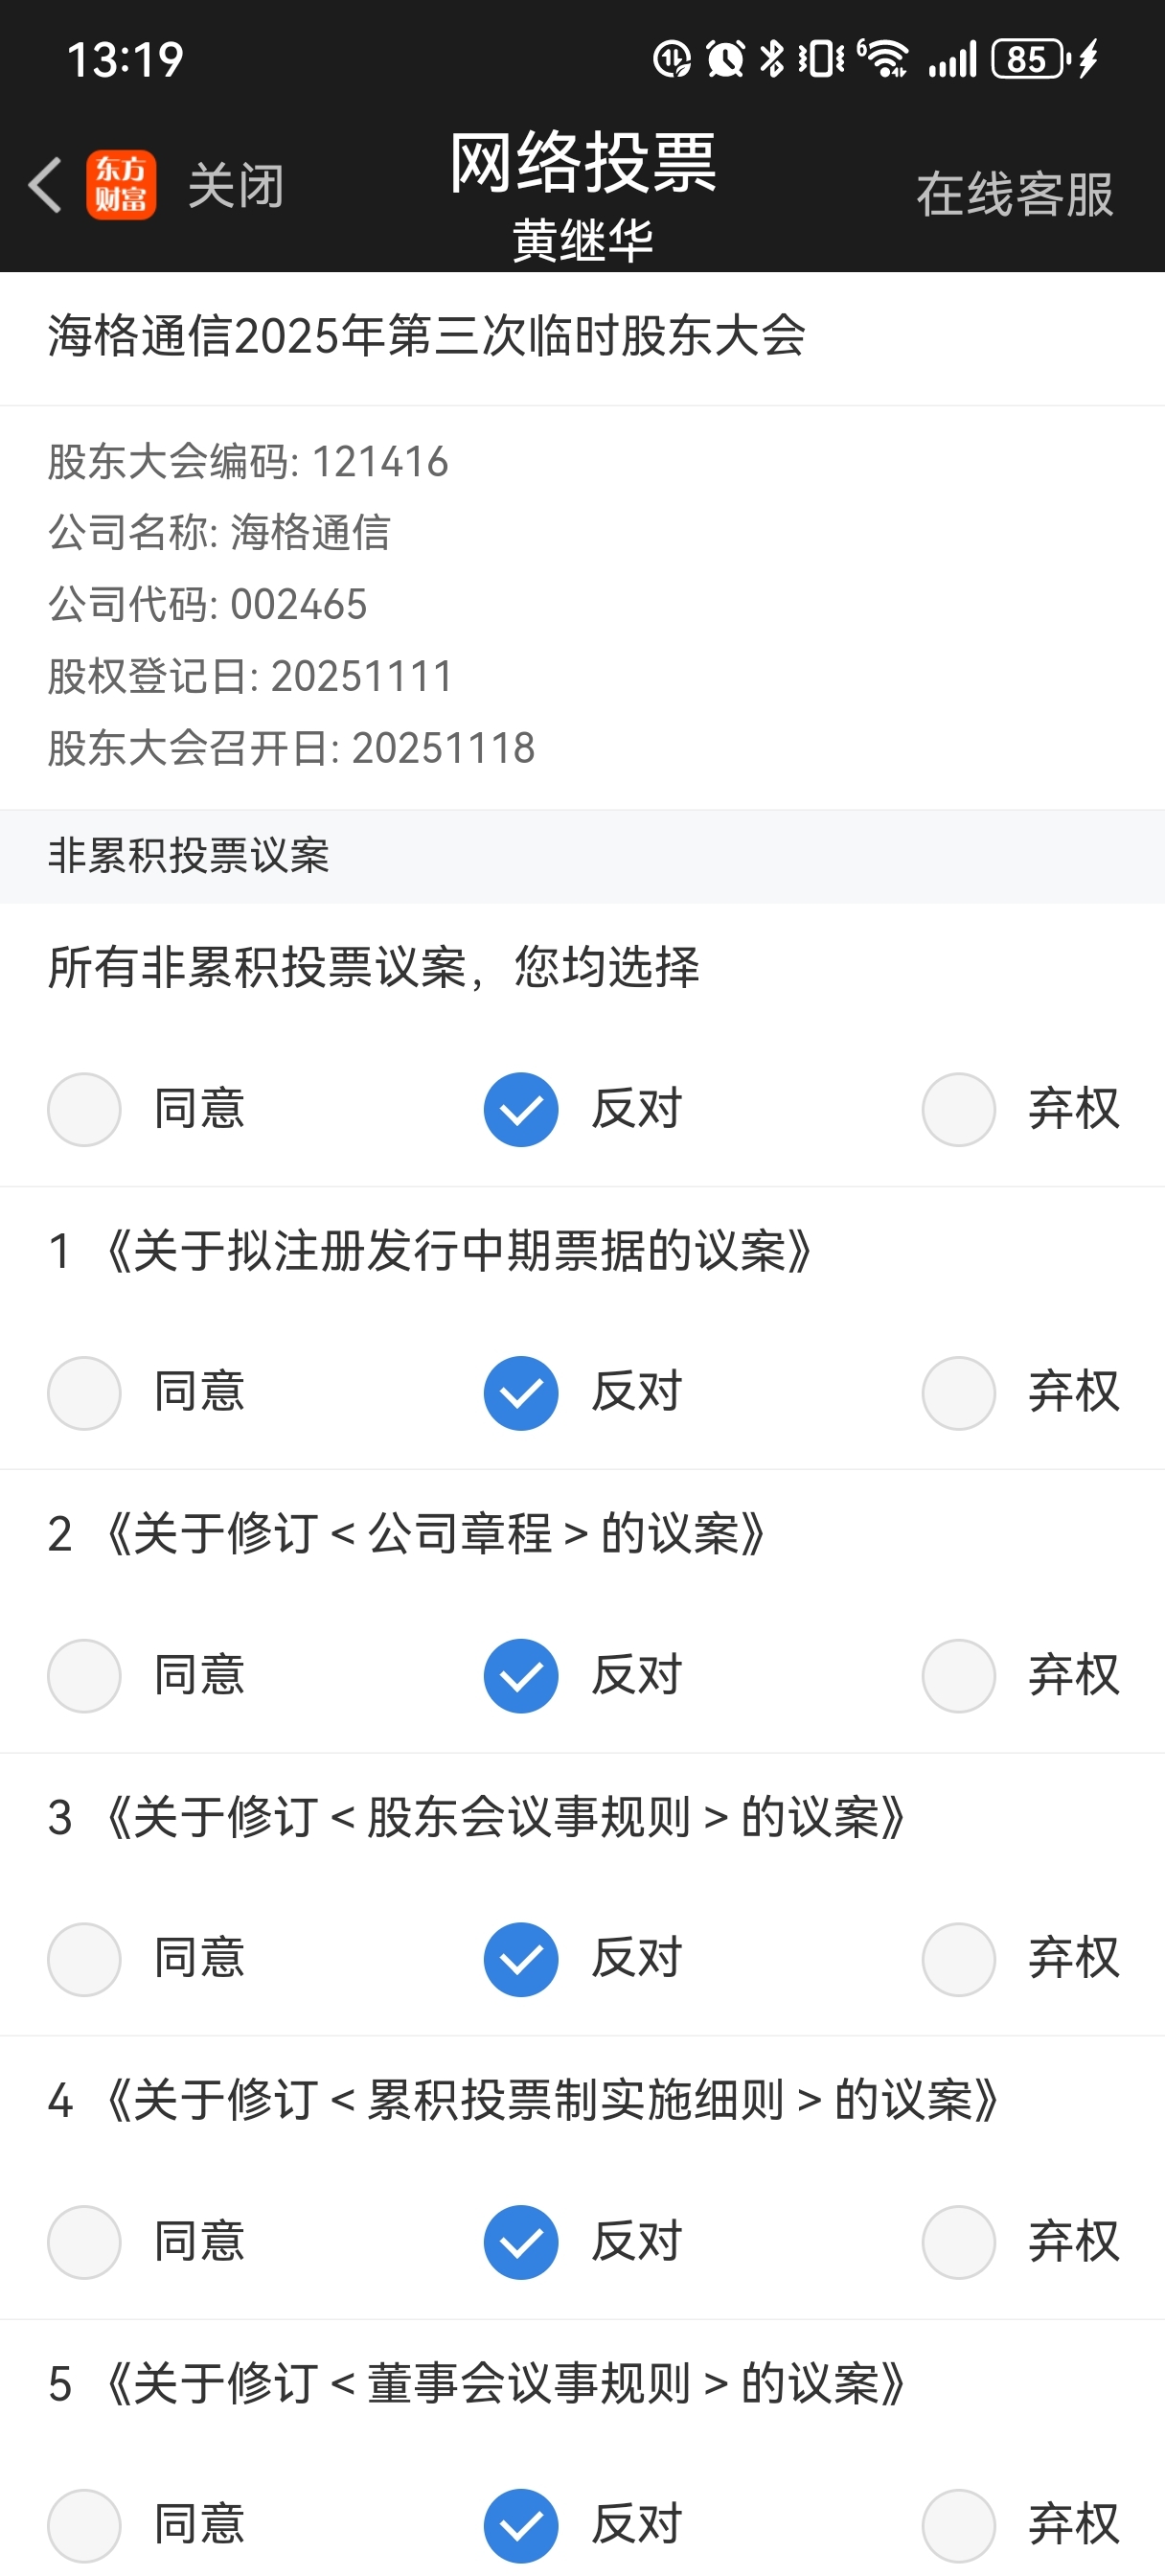Pick 弃权 for proposal 4 累积投票制实施细则
Screen dimensions: 1165x2576
point(959,2241)
